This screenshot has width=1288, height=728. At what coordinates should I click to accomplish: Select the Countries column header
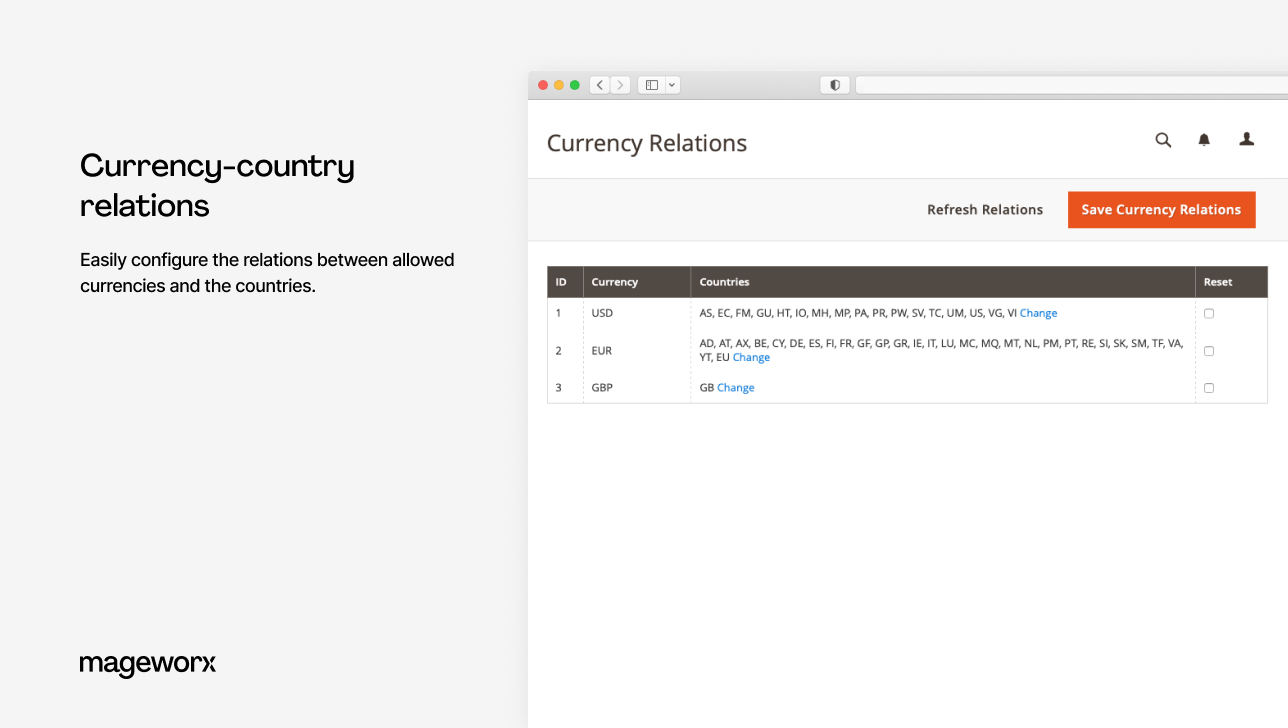[x=724, y=282]
